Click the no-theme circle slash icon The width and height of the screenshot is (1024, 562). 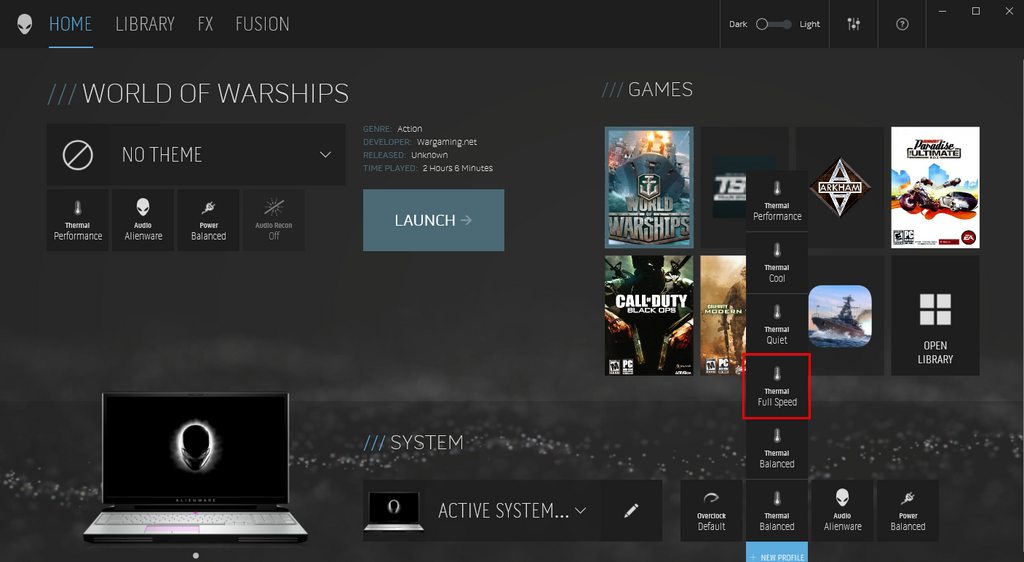(78, 155)
